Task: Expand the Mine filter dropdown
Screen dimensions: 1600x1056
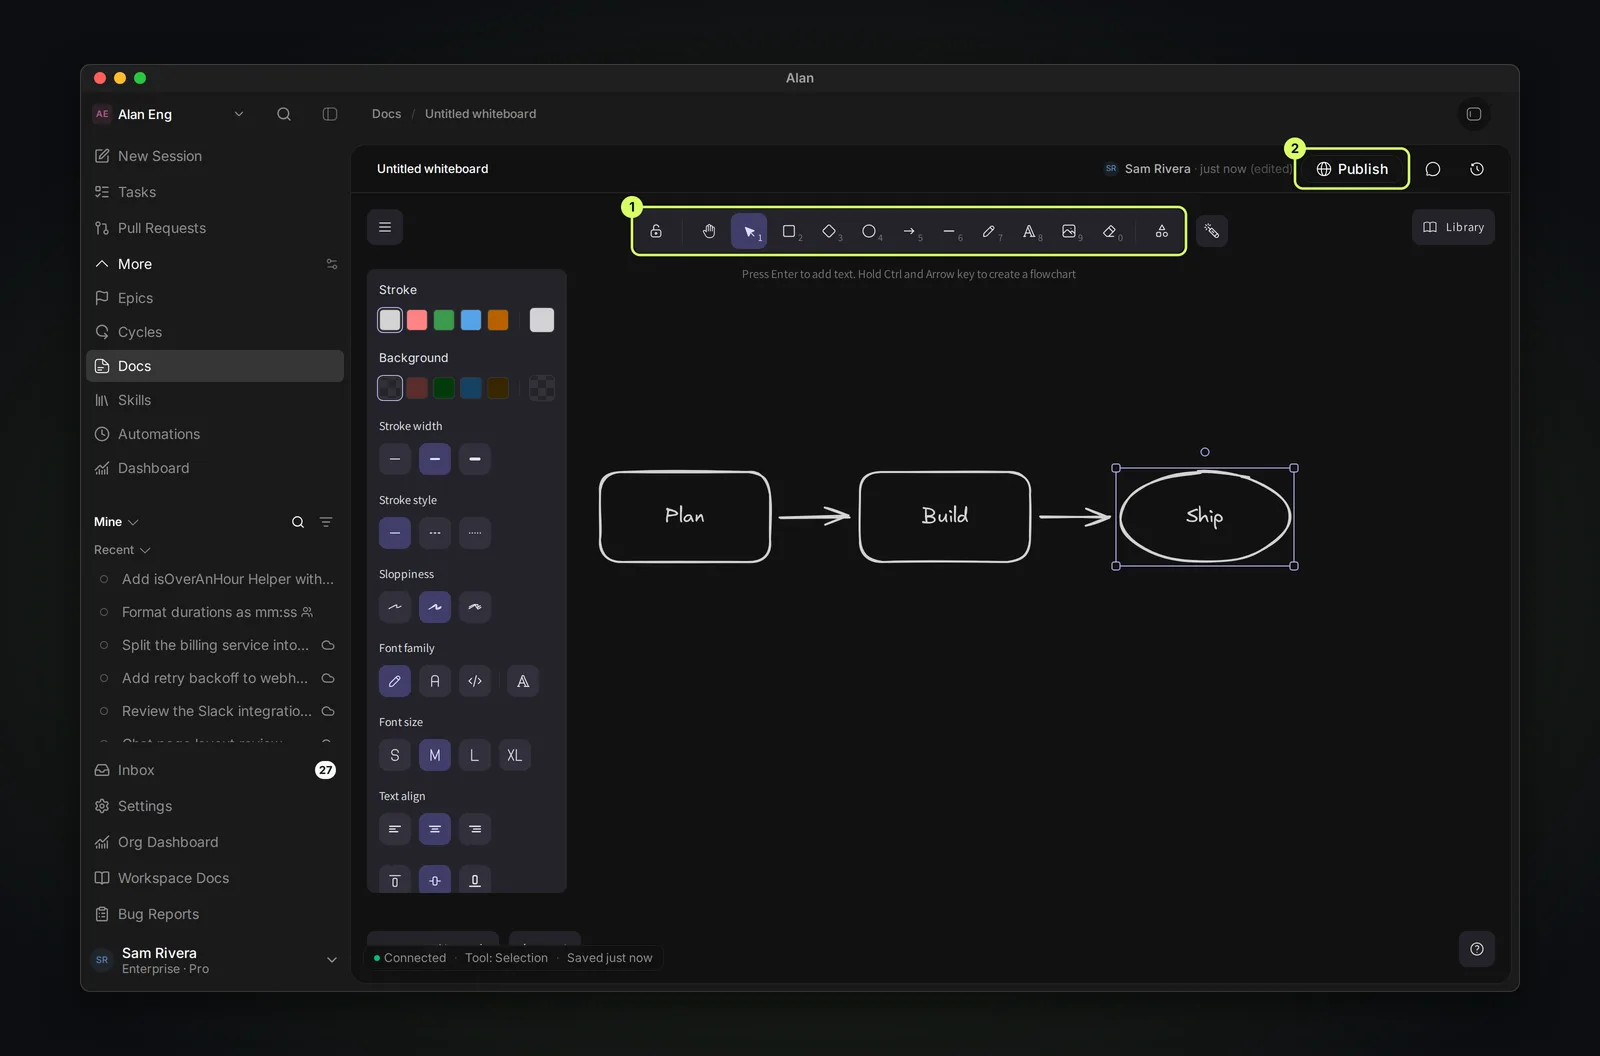Action: click(117, 522)
